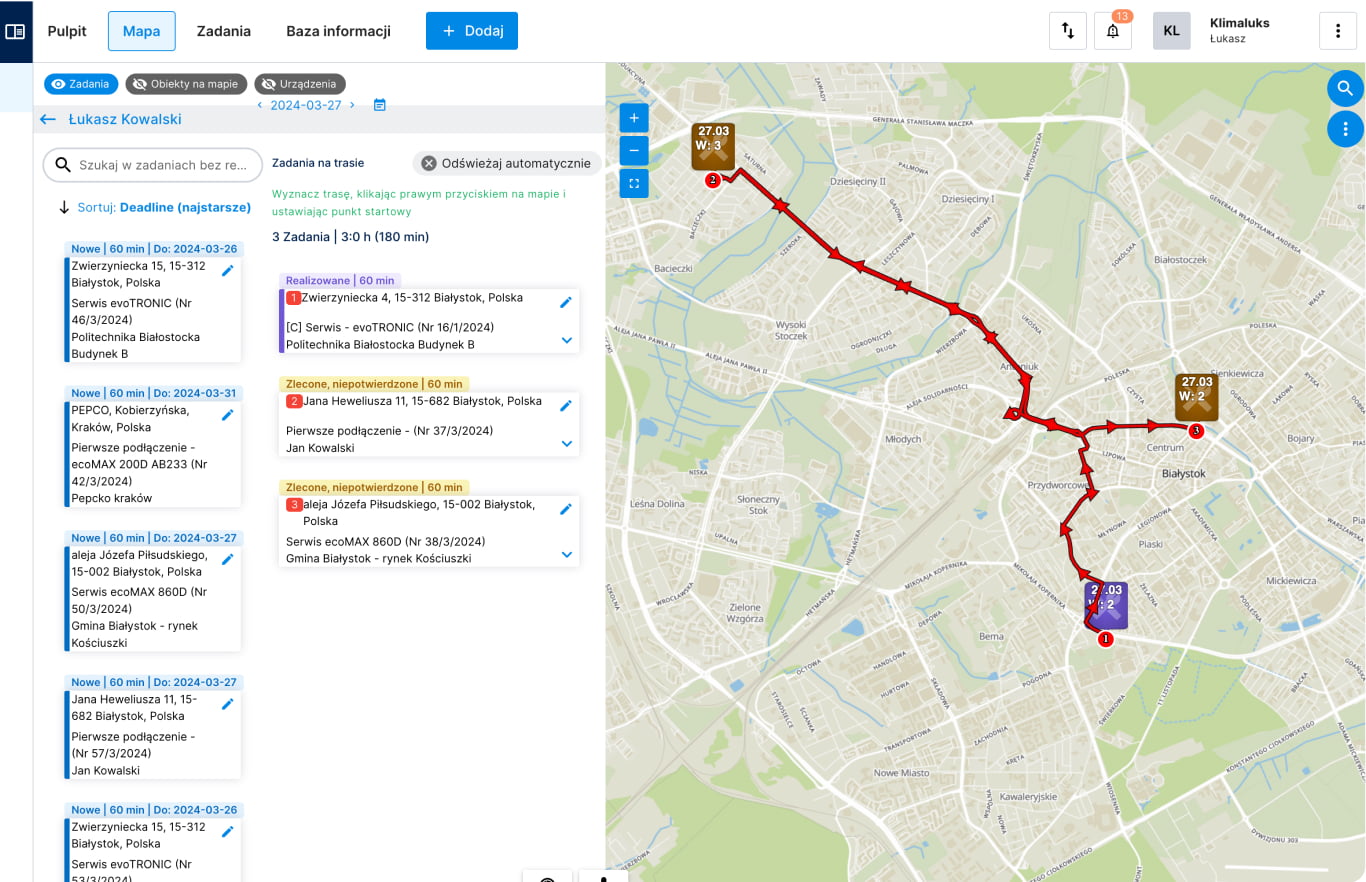Expand the Zwierzyniecka 4 route task details

pos(566,340)
